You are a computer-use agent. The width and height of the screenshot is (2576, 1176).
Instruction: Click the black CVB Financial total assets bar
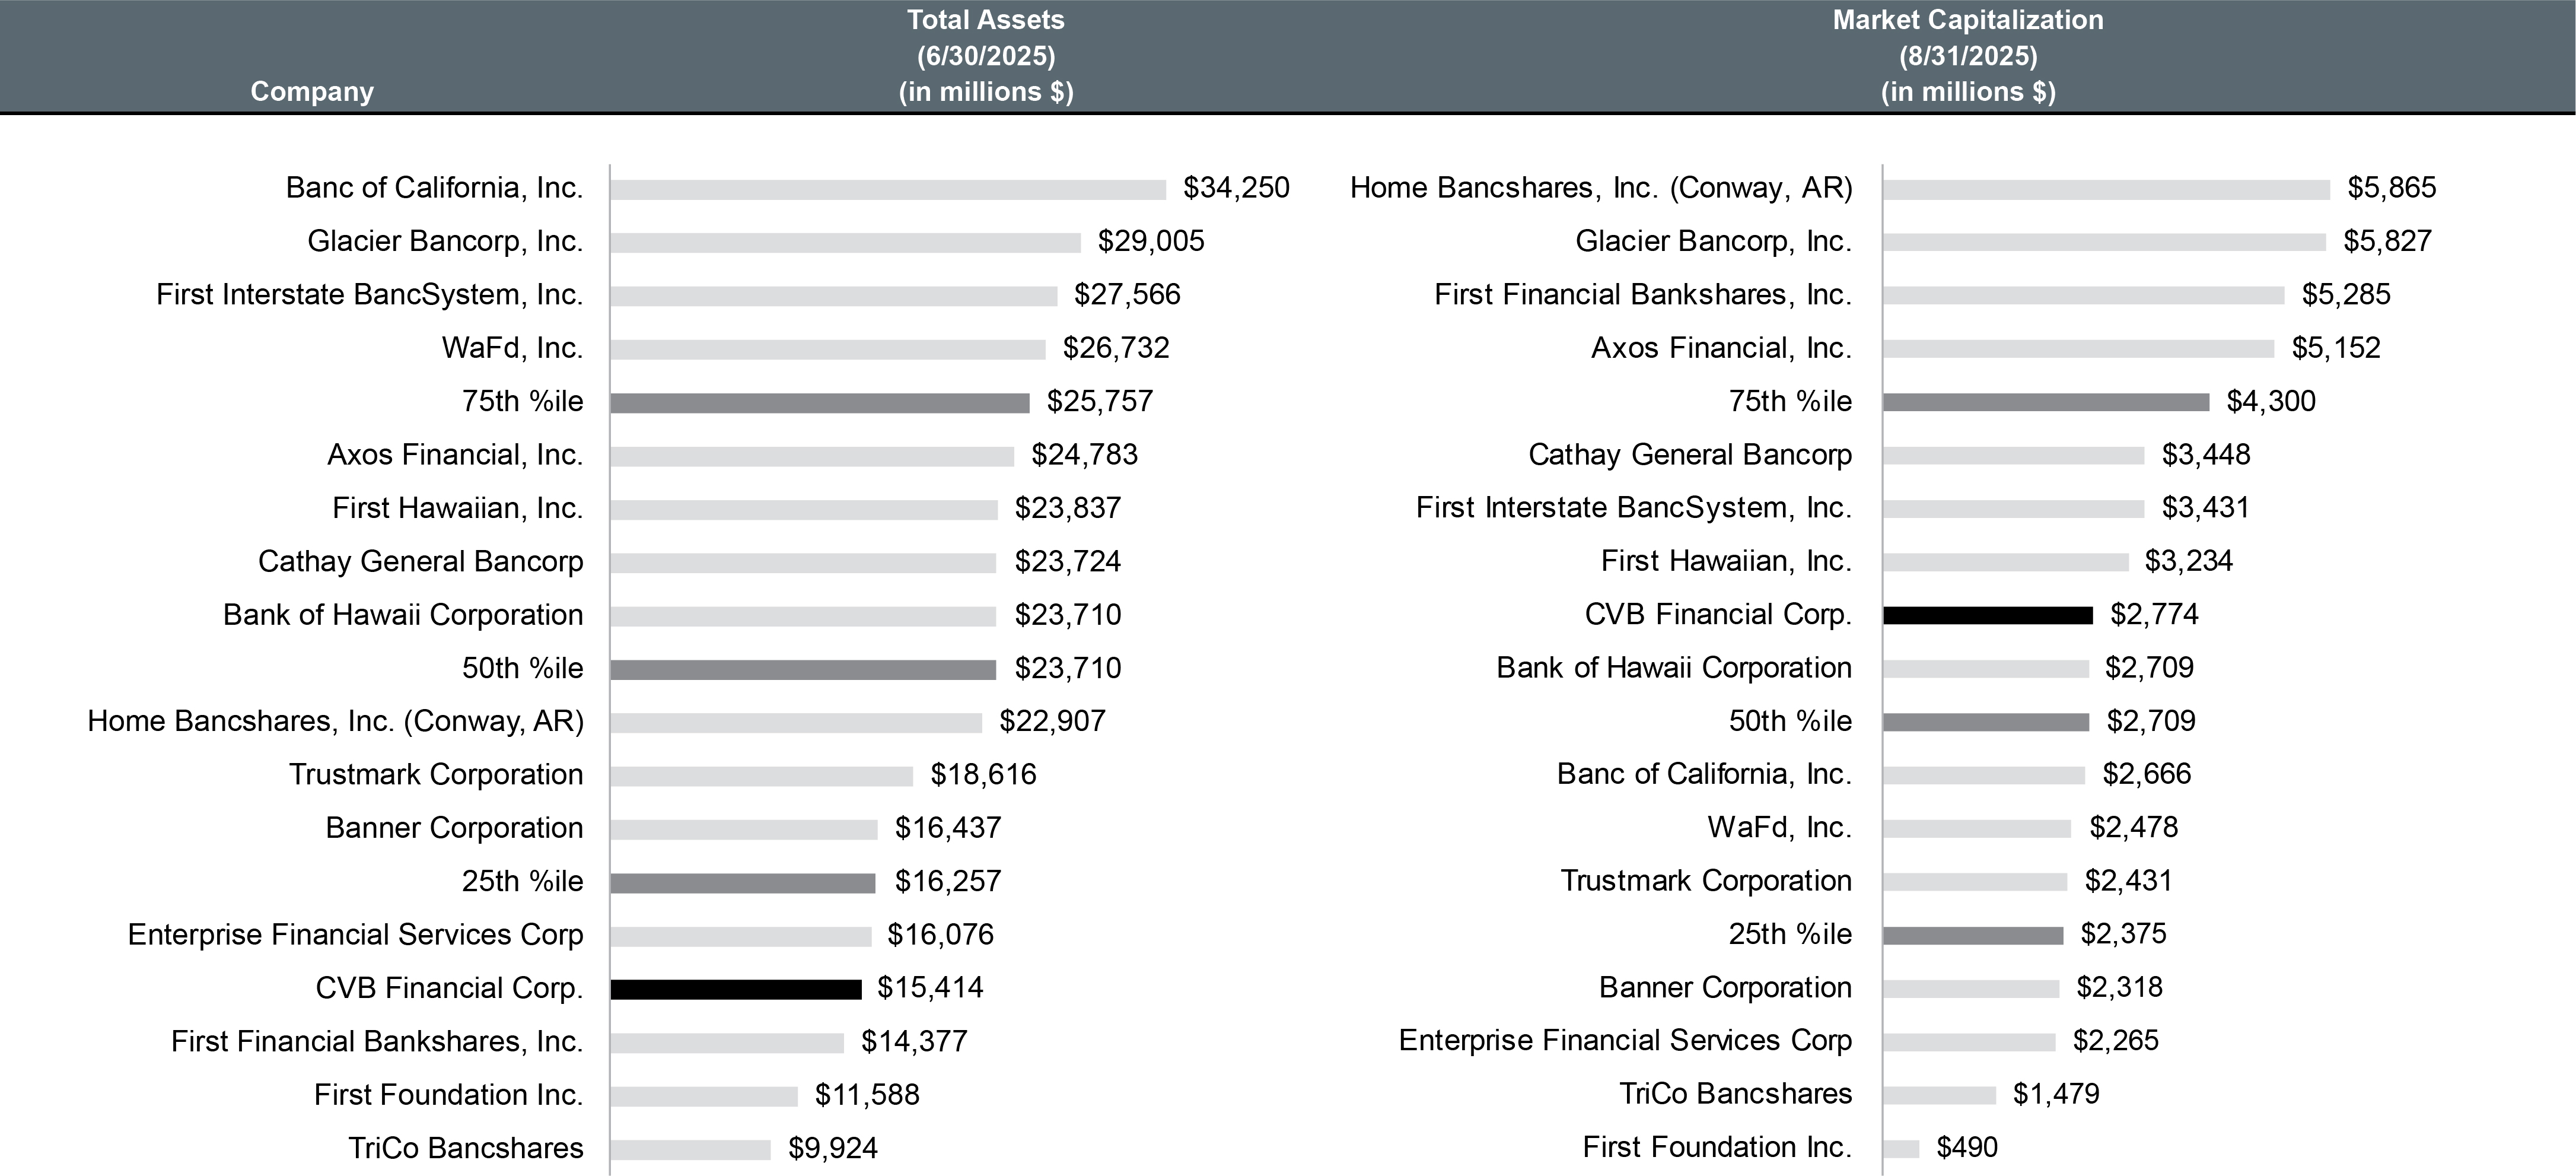(736, 989)
